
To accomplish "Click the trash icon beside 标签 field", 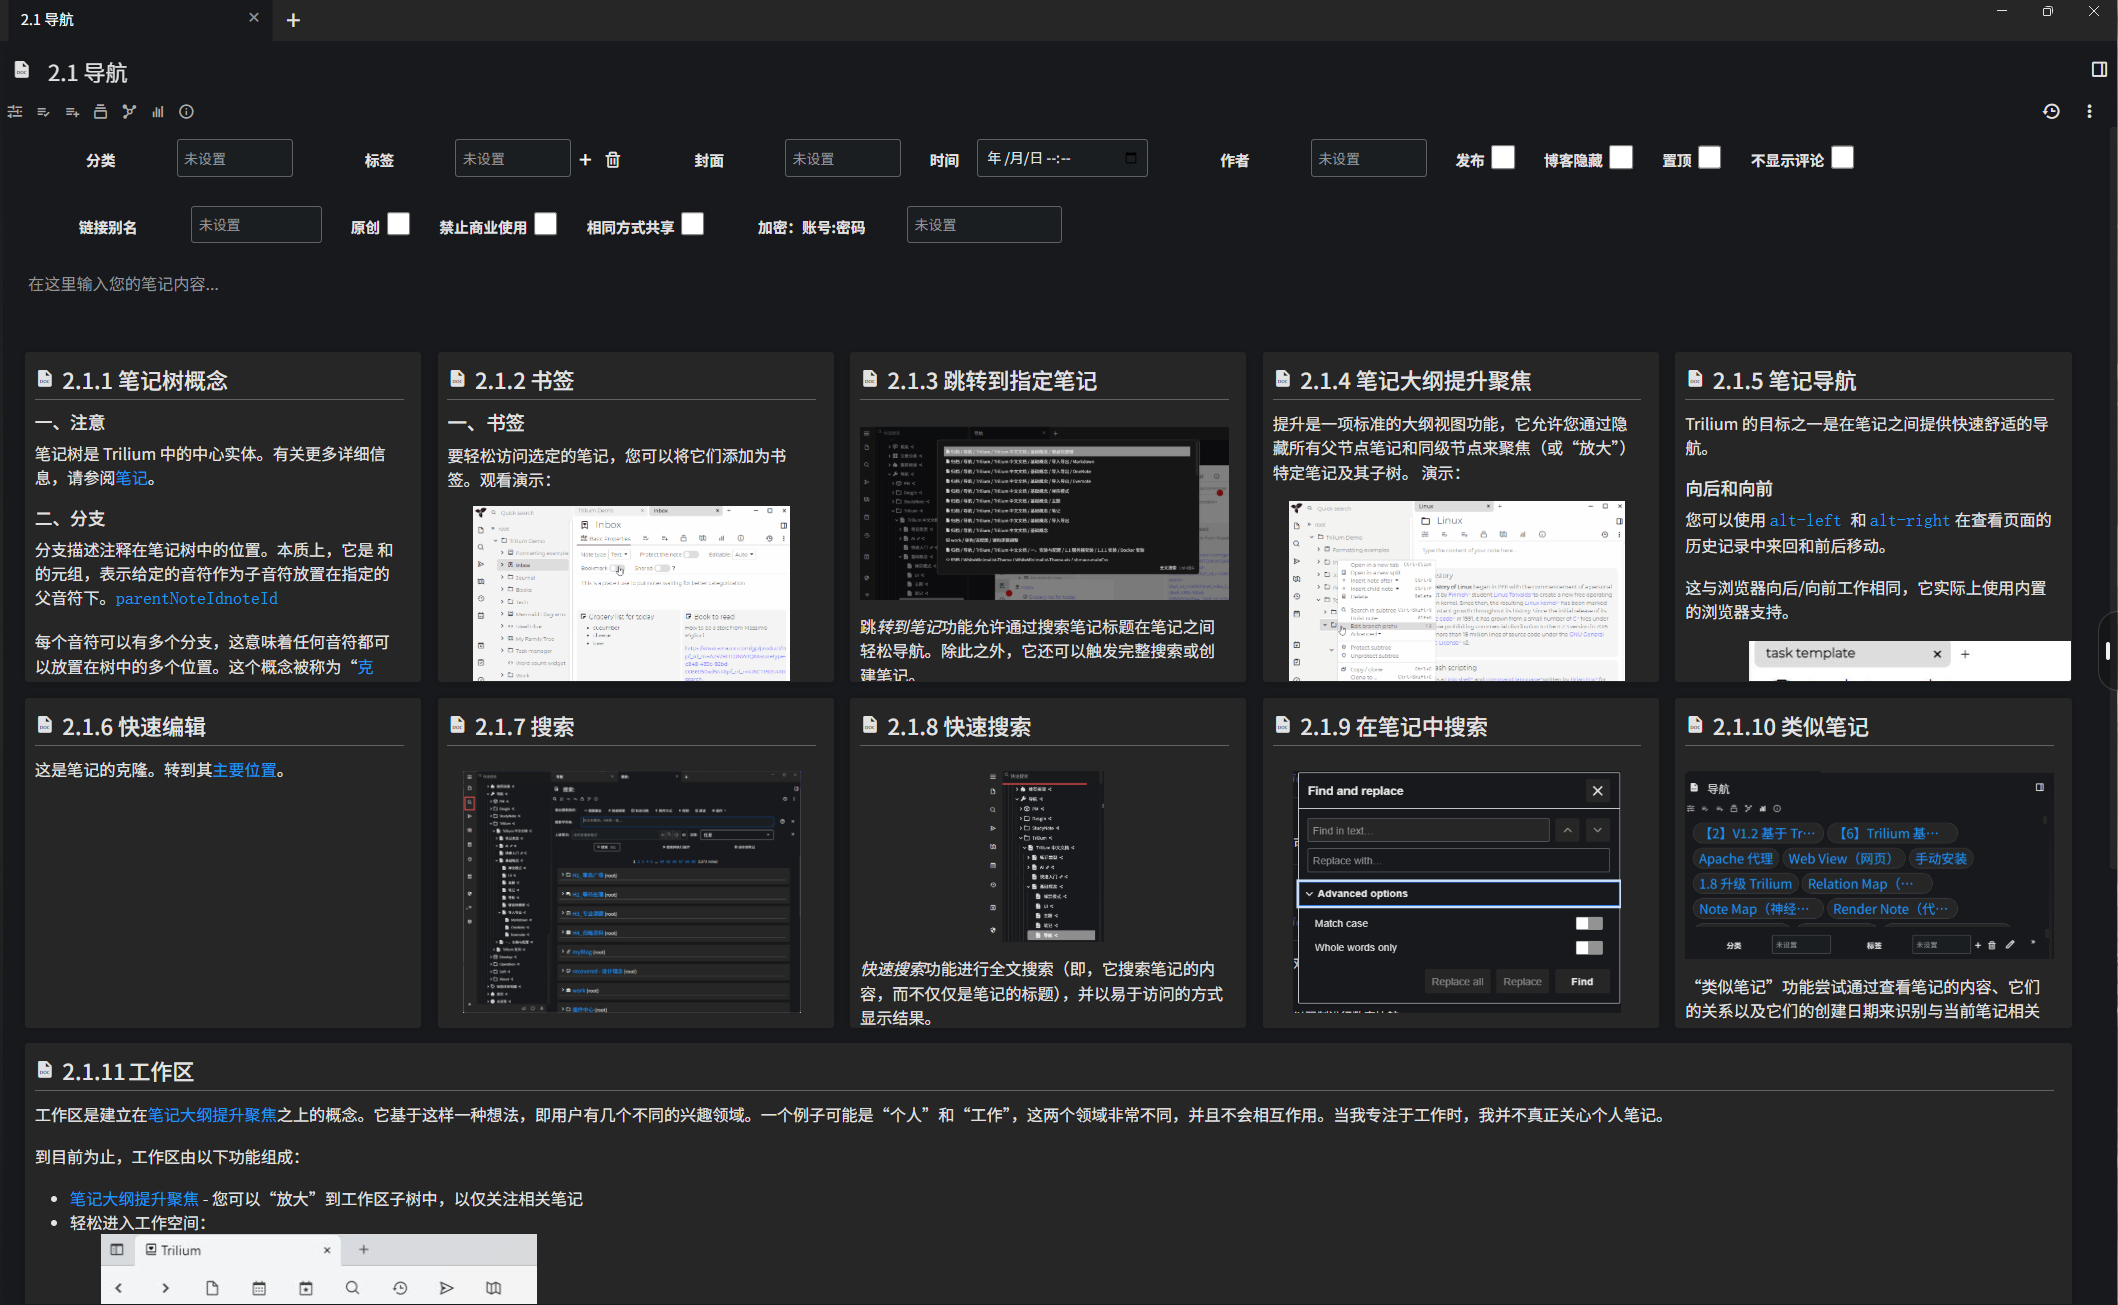I will tap(613, 160).
